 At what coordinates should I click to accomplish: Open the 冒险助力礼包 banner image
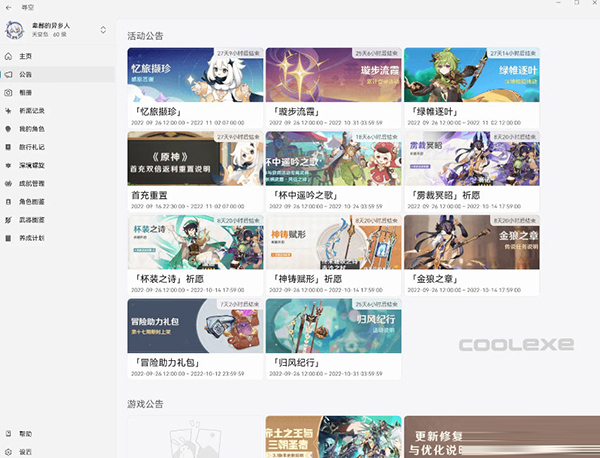point(195,326)
